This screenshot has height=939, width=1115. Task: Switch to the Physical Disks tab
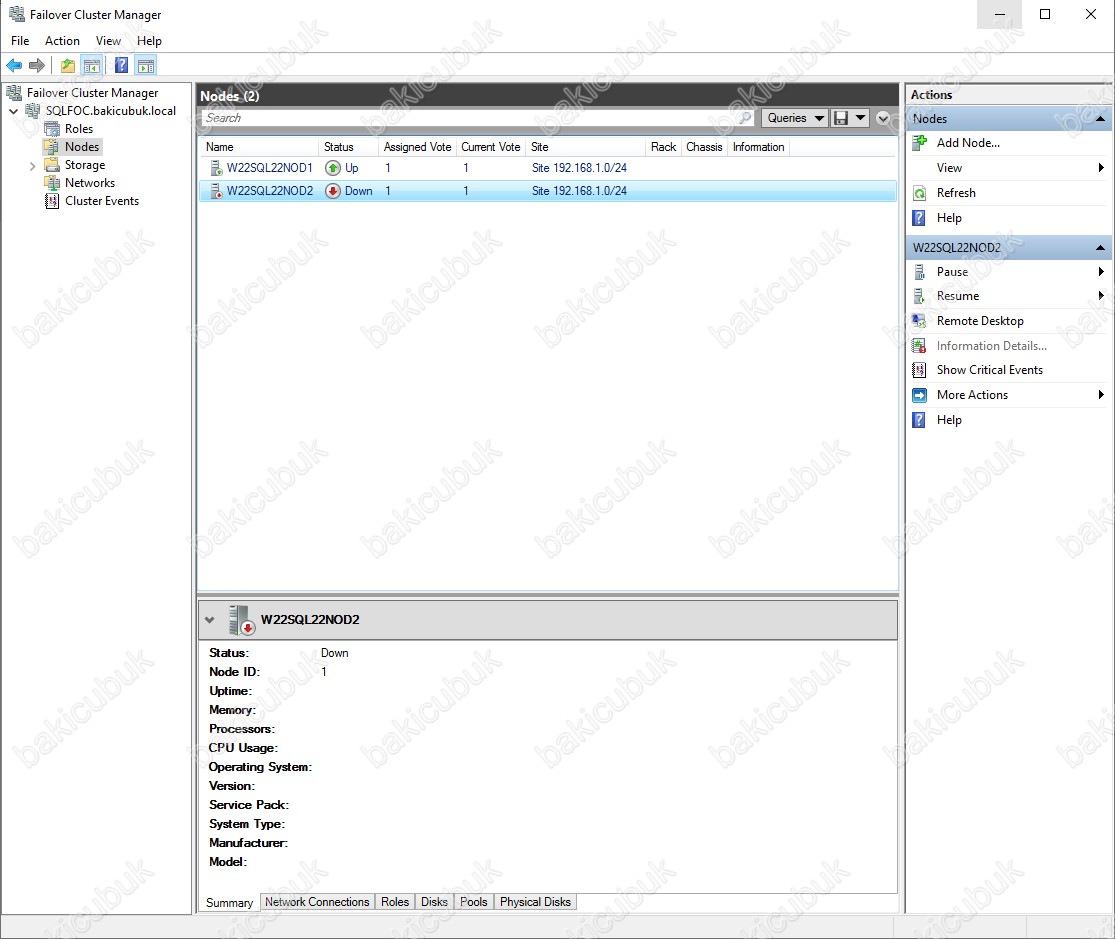click(x=535, y=902)
